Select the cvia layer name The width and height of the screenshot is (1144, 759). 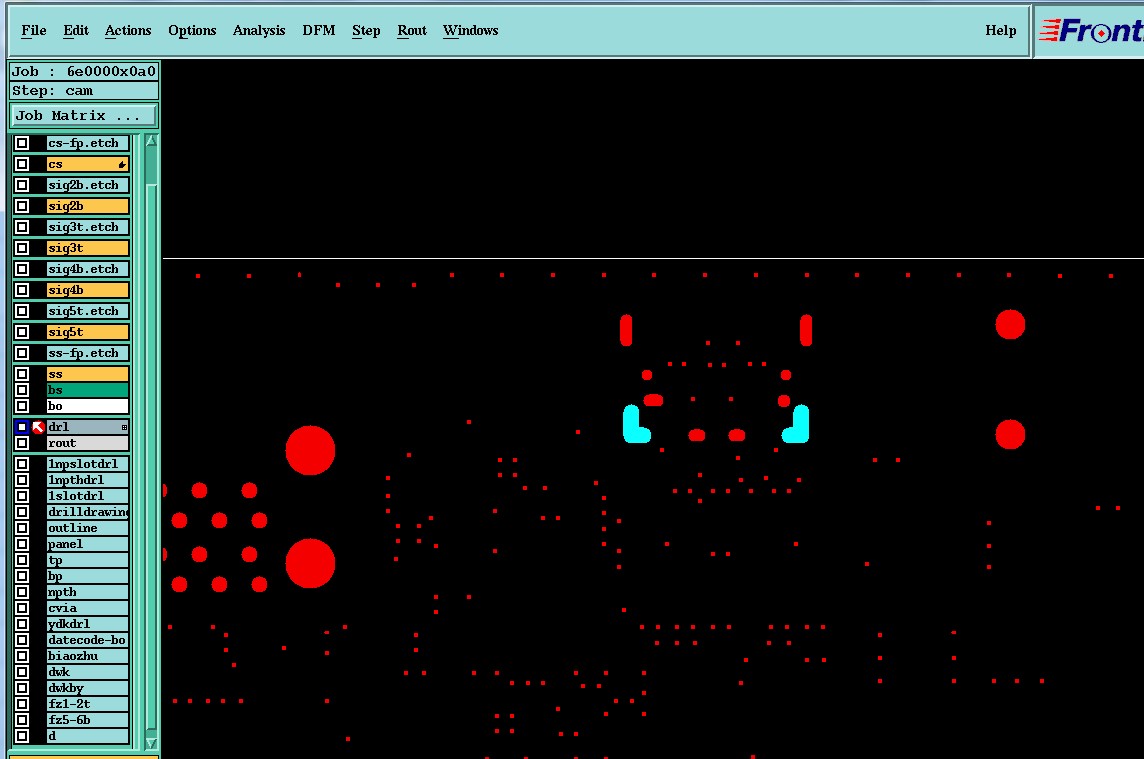pos(88,608)
